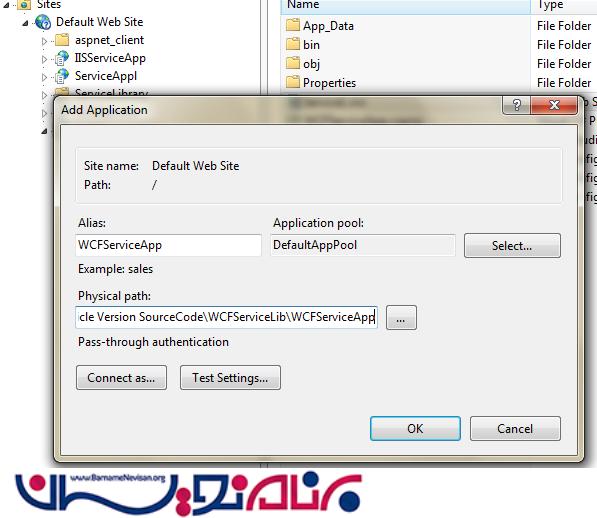Select the bin folder icon

(x=293, y=44)
